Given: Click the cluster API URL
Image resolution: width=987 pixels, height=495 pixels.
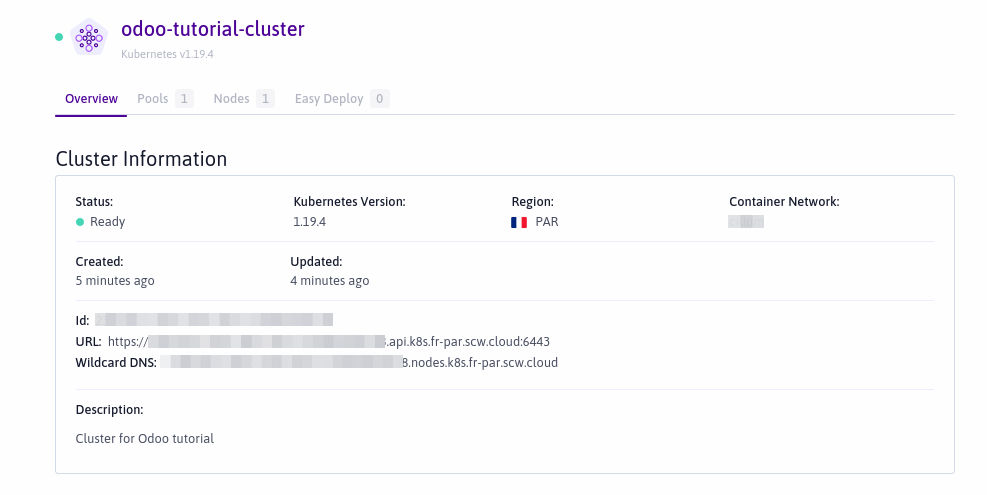Looking at the screenshot, I should 329,341.
